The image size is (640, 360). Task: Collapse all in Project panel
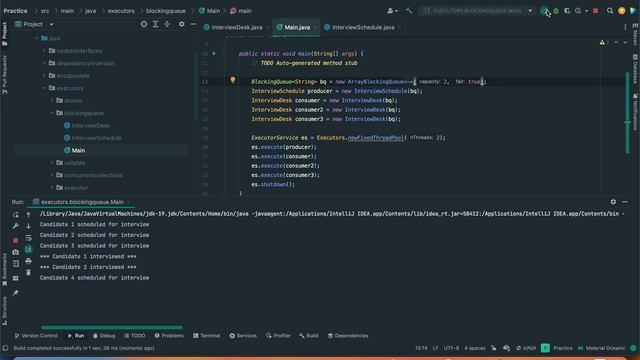pyautogui.click(x=167, y=24)
